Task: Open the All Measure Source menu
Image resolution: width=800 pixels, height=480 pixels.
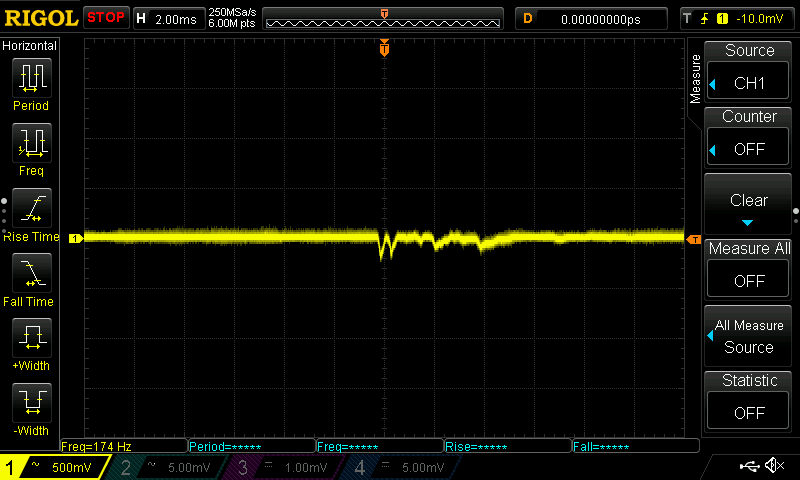Action: (748, 336)
